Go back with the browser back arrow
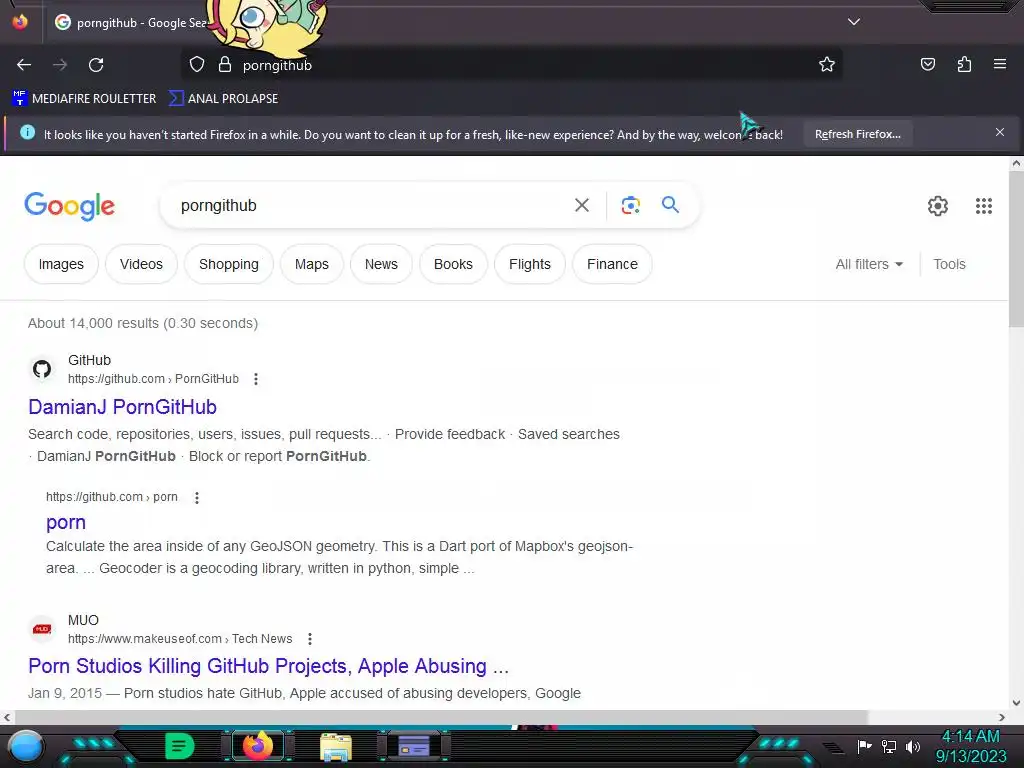Viewport: 1024px width, 768px height. point(24,65)
